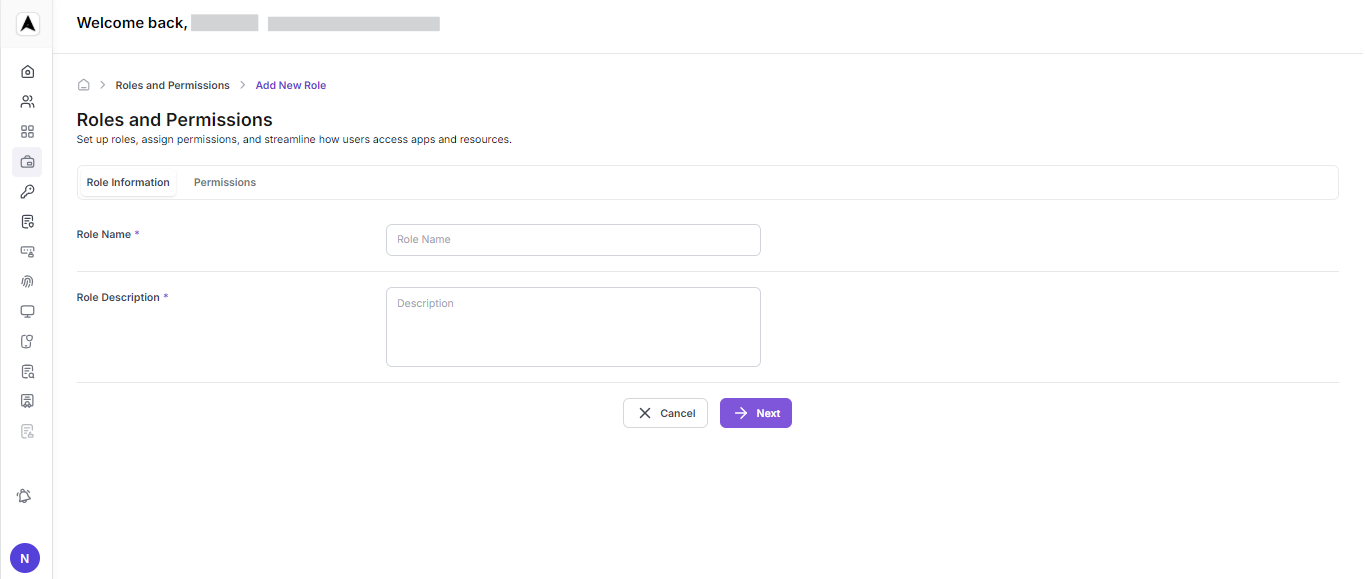
Task: Click the Cancel button
Action: 665,412
